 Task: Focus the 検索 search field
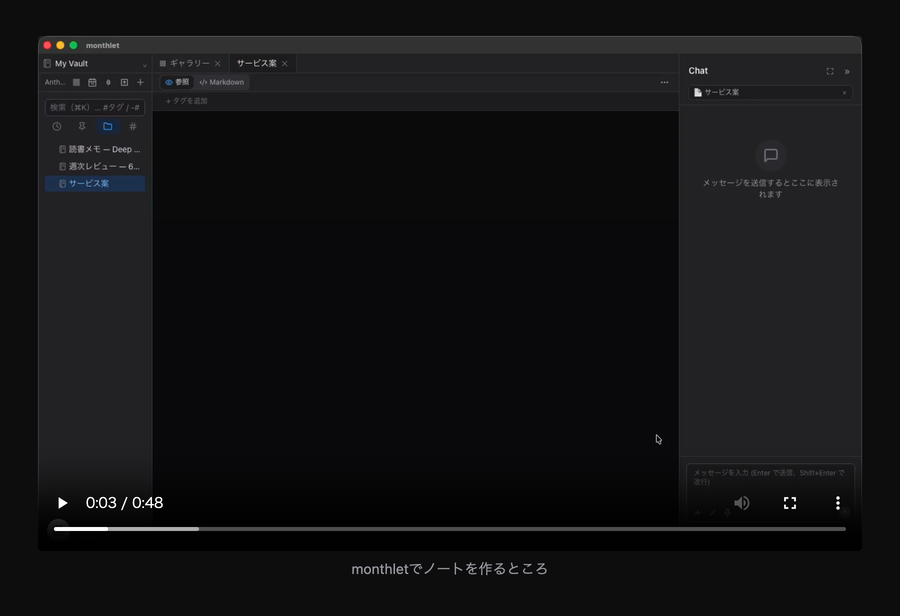coord(95,107)
